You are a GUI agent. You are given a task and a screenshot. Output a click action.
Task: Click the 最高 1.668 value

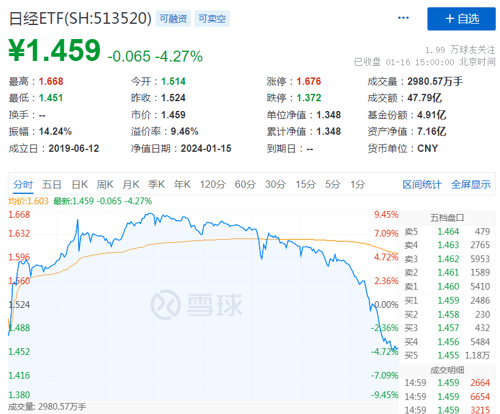coord(51,81)
